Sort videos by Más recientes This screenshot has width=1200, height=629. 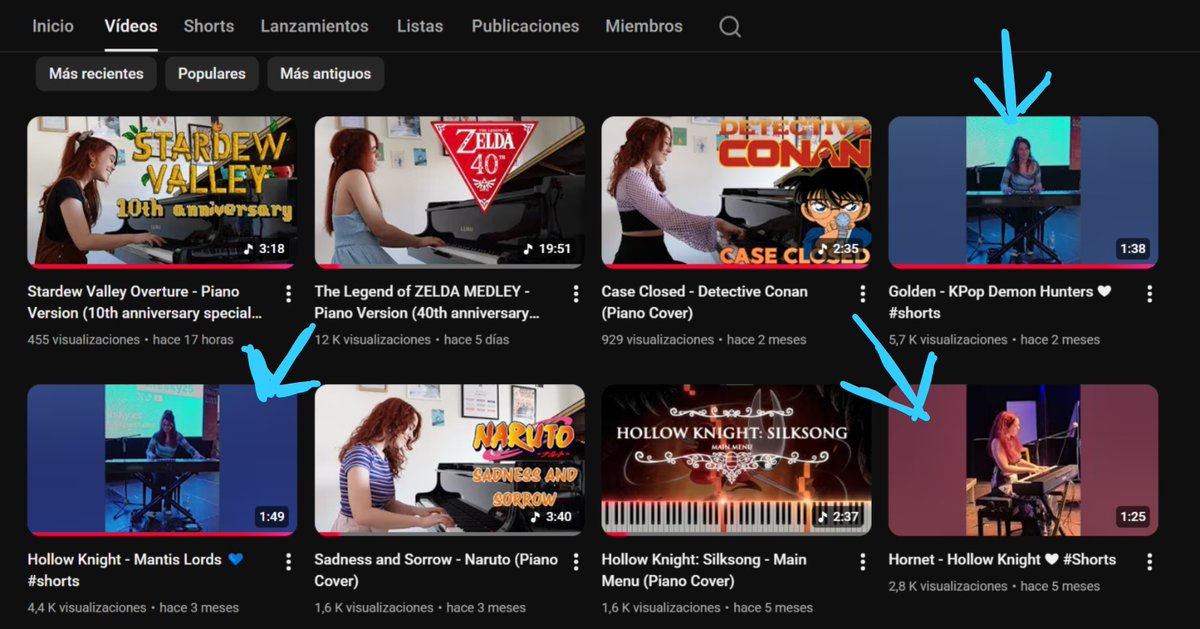tap(96, 74)
